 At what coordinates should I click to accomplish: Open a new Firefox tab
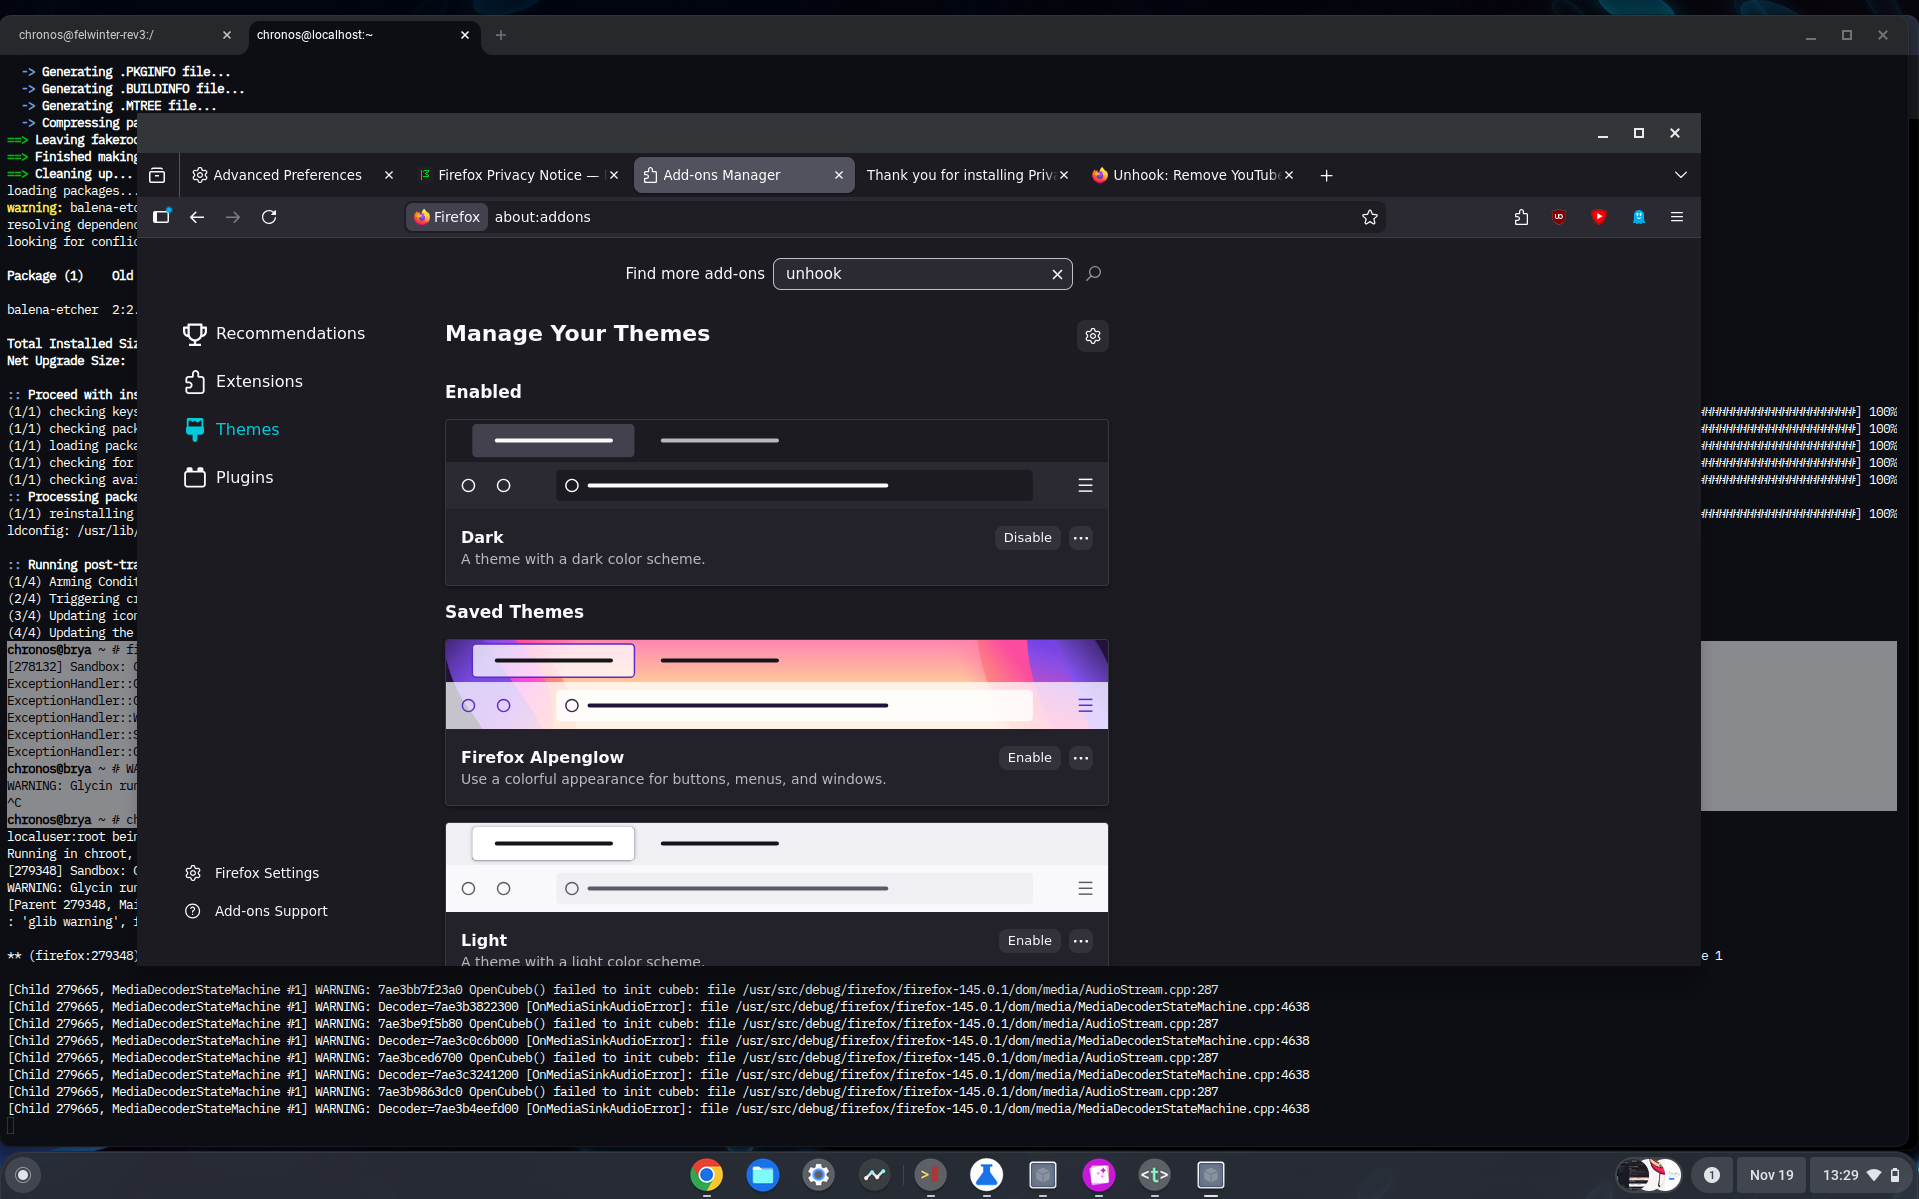pos(1327,175)
